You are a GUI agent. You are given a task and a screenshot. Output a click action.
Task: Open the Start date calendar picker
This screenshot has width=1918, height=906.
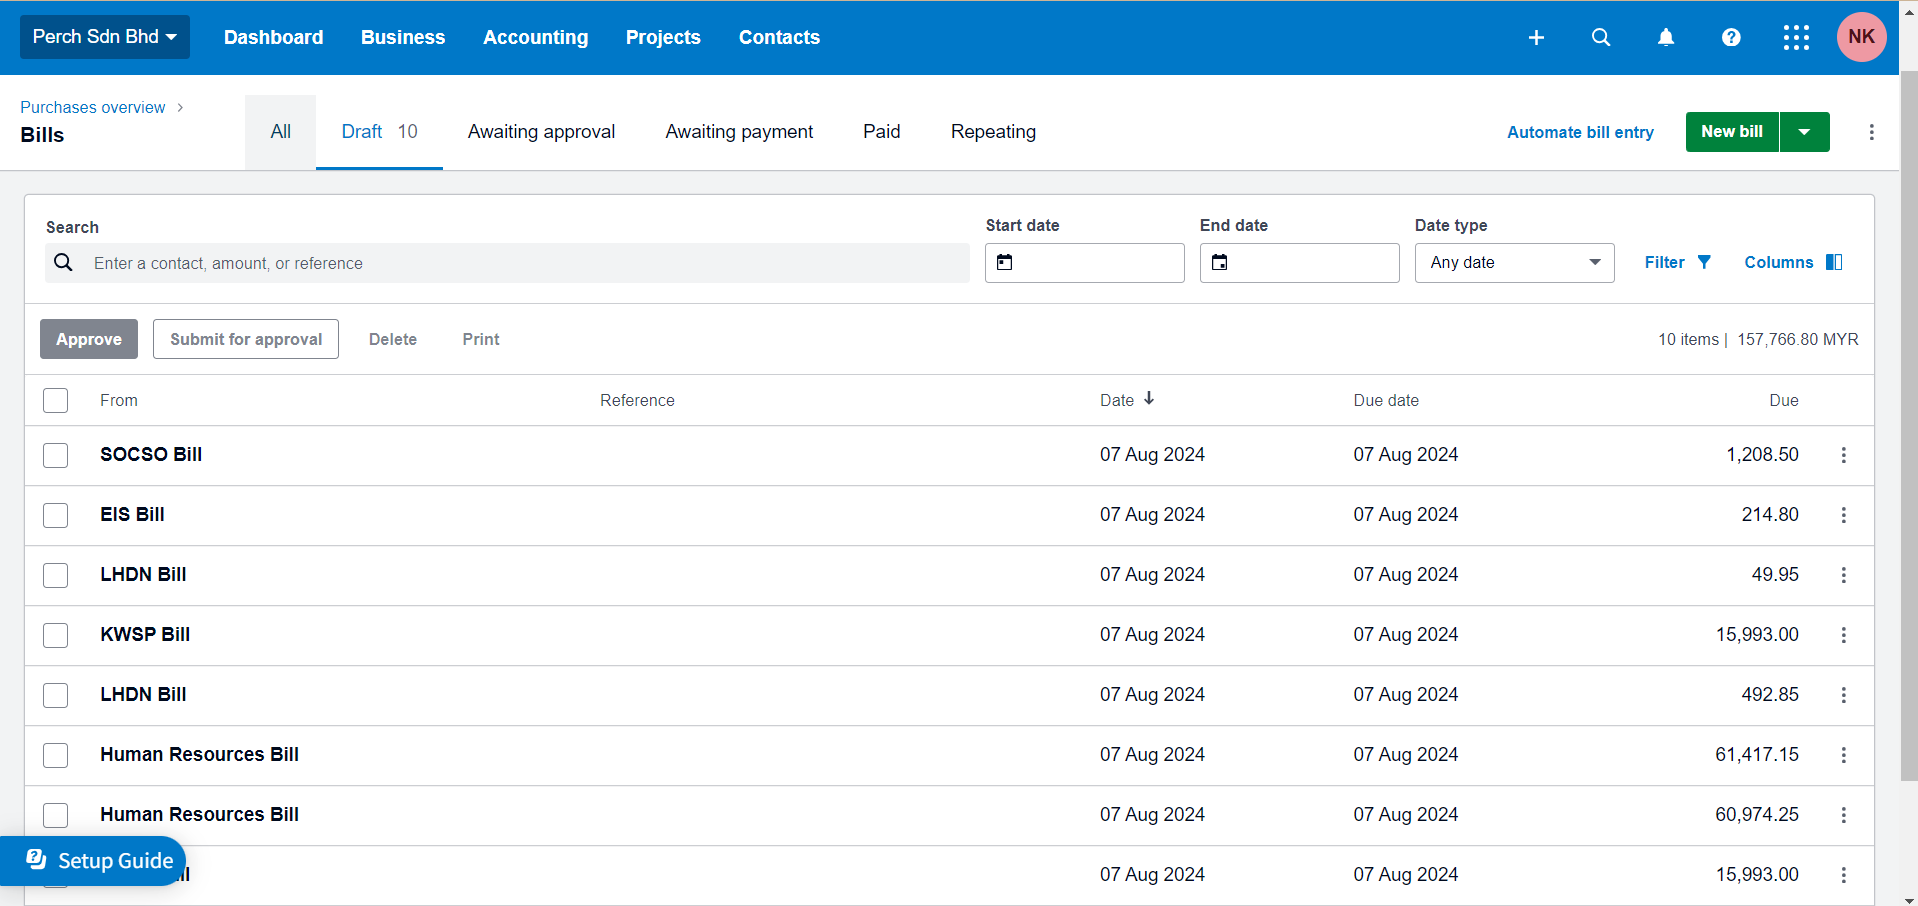coord(1004,262)
